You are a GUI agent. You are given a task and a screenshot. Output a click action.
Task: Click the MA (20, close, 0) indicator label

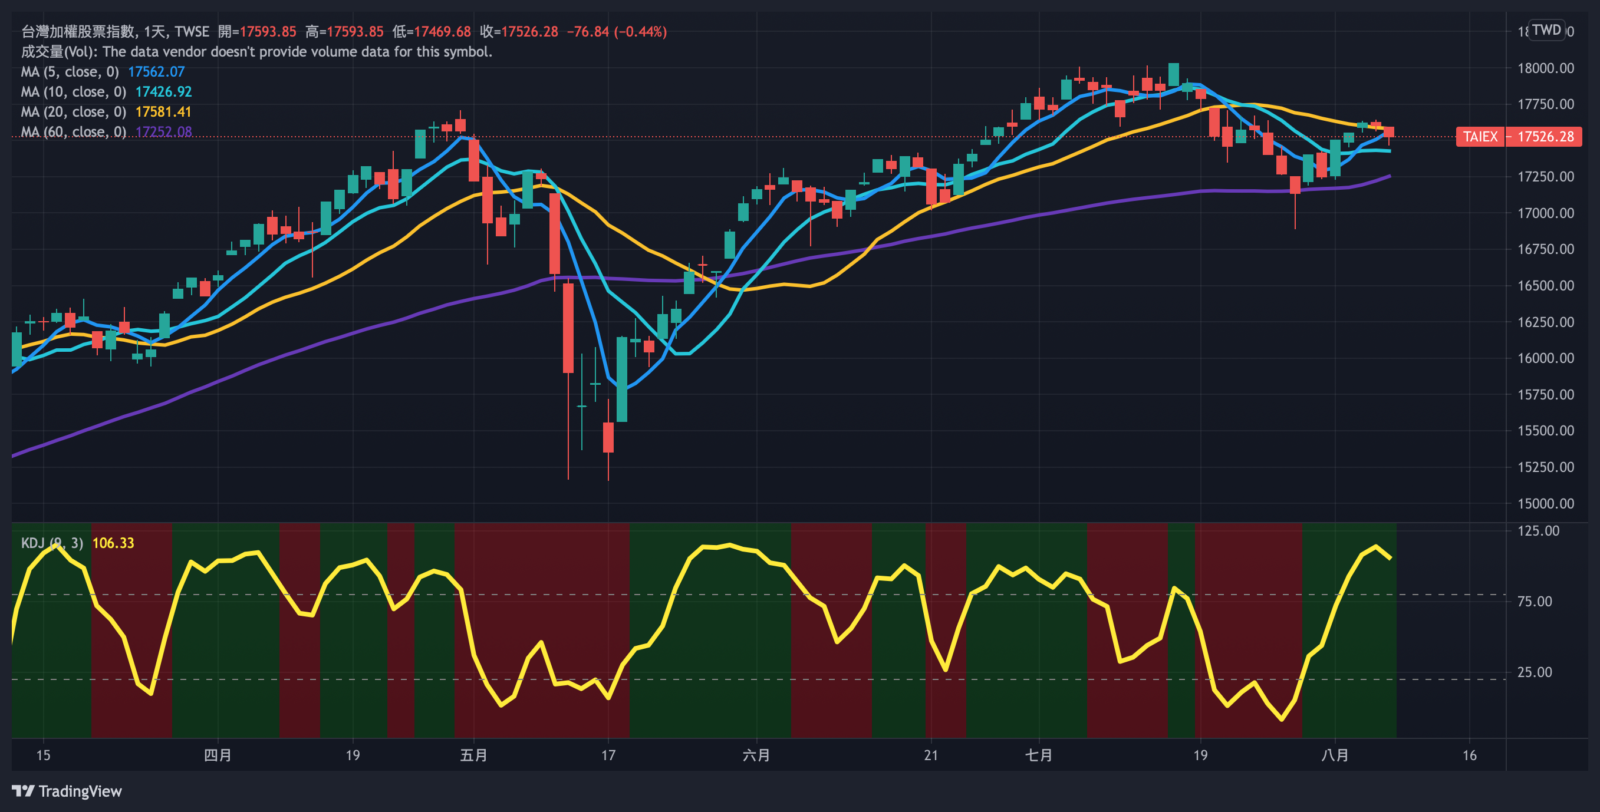click(73, 112)
